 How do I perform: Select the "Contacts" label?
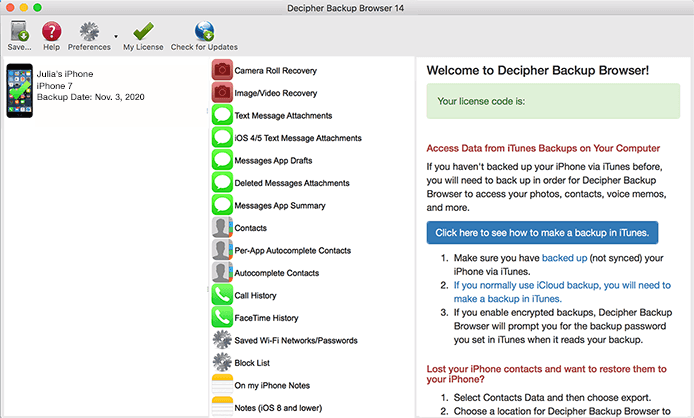tap(251, 228)
